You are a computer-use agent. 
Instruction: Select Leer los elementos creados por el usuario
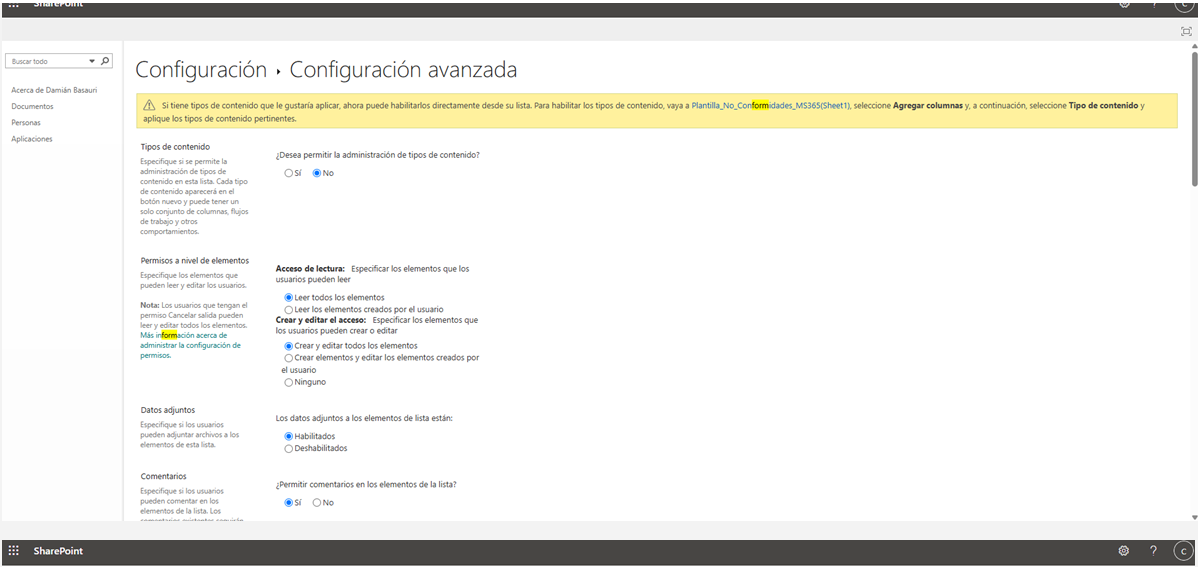coord(289,309)
